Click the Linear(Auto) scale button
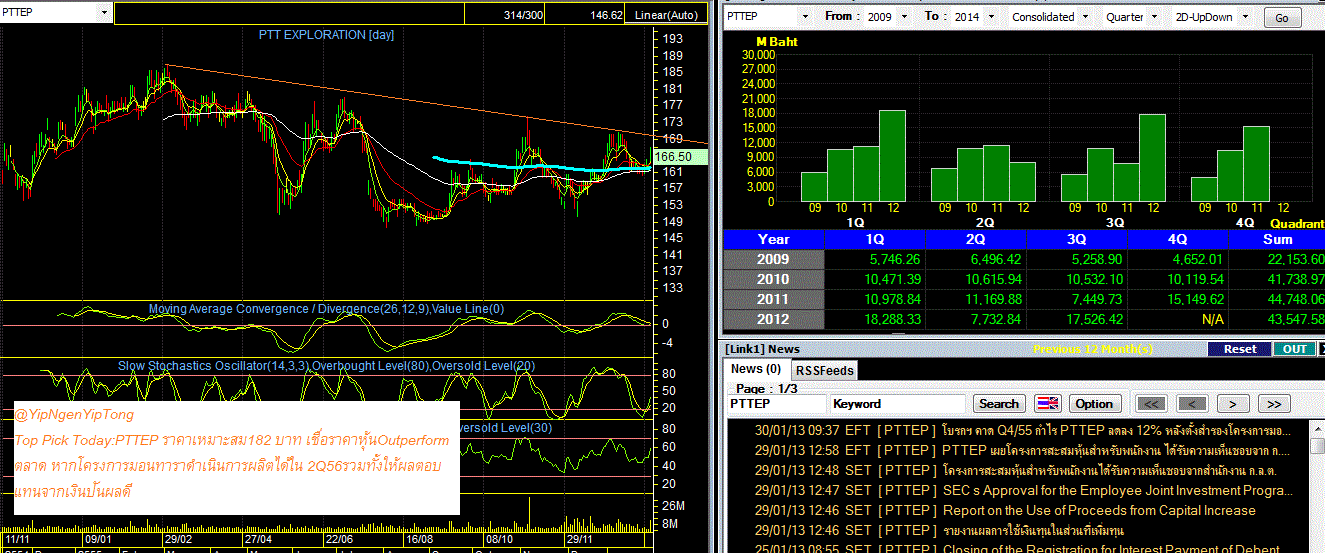Screen dimensions: 1325x553 coord(667,15)
